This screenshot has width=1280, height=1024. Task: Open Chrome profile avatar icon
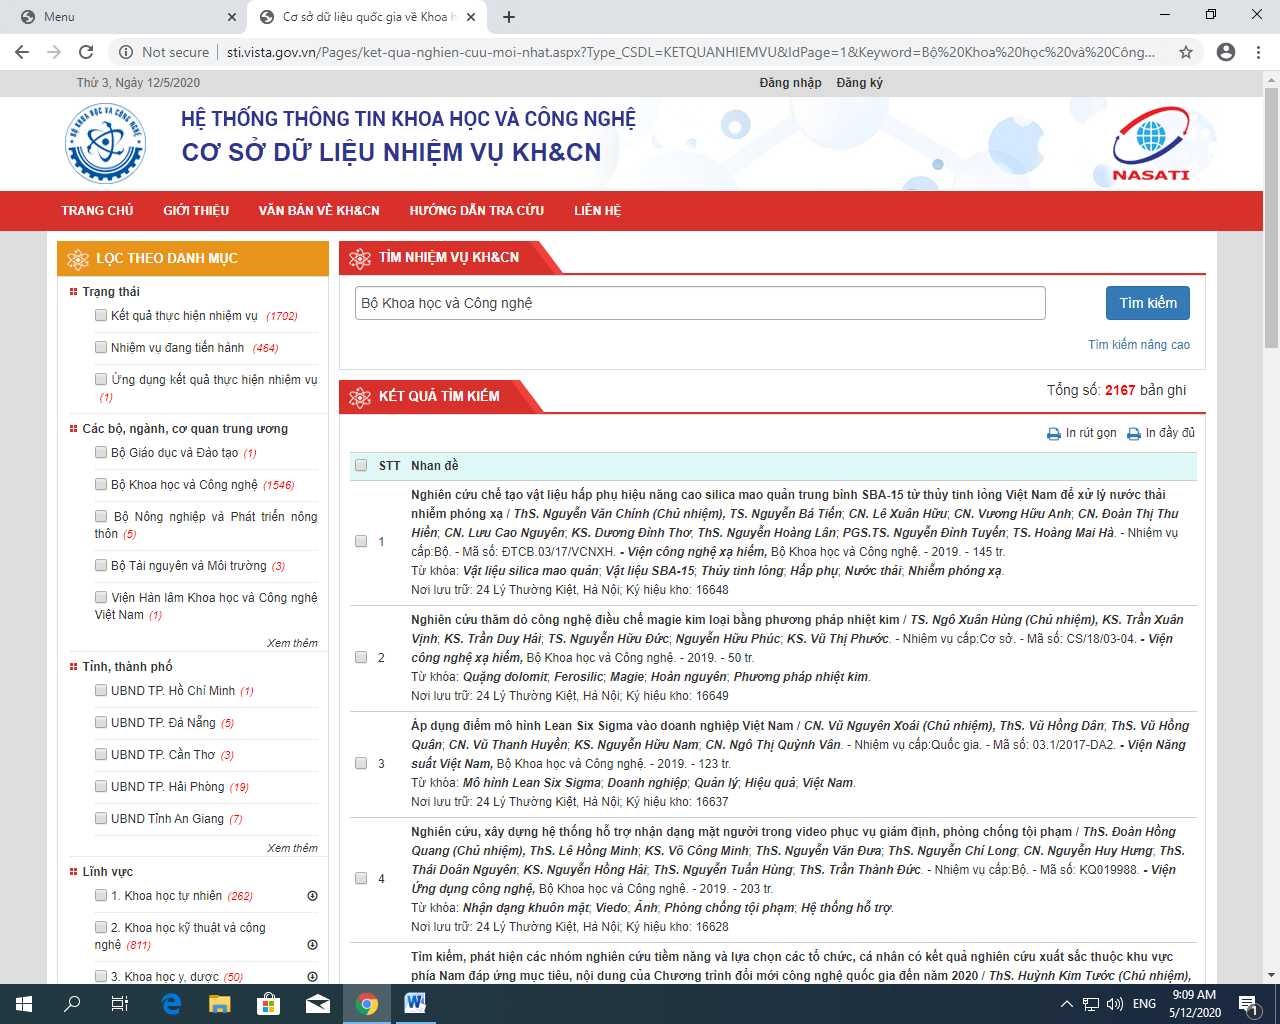tap(1225, 52)
